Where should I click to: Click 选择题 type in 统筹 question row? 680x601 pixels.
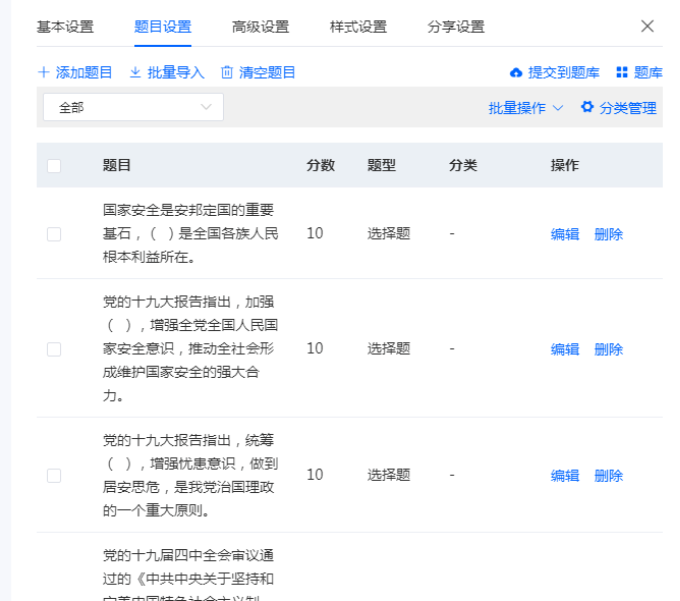click(x=389, y=475)
